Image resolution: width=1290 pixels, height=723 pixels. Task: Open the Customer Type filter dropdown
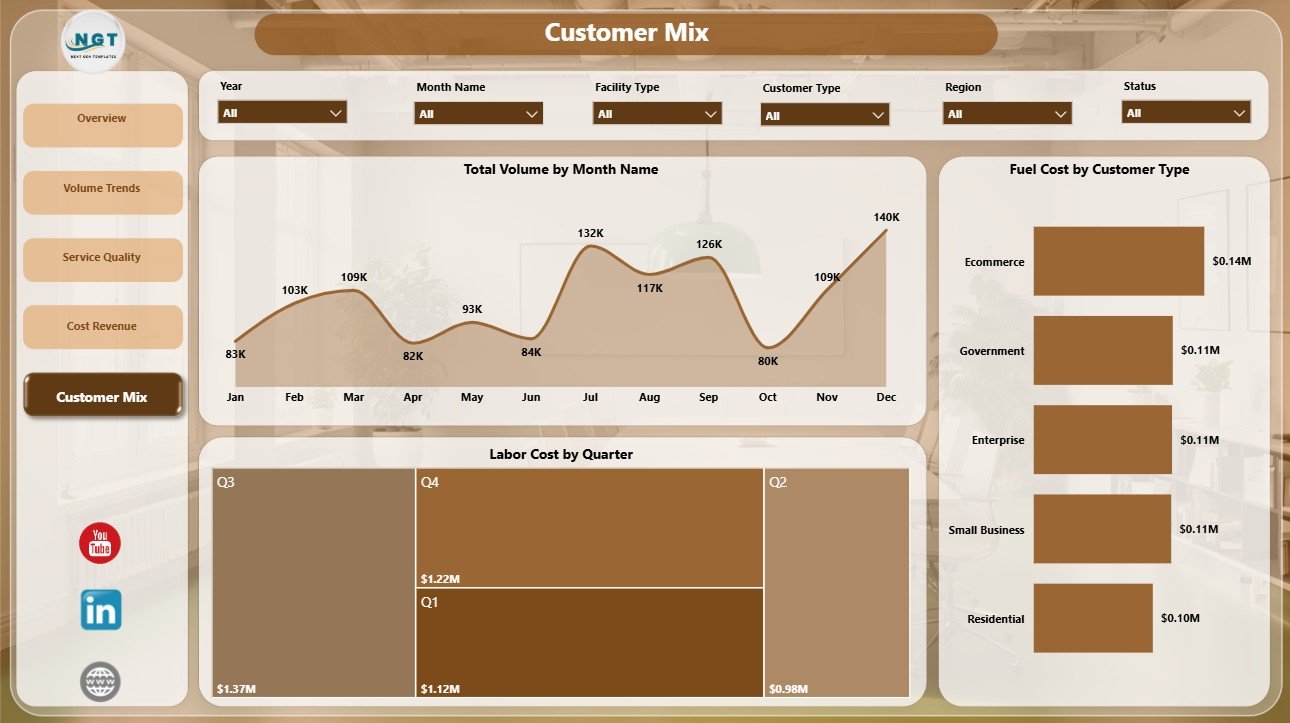coord(825,115)
